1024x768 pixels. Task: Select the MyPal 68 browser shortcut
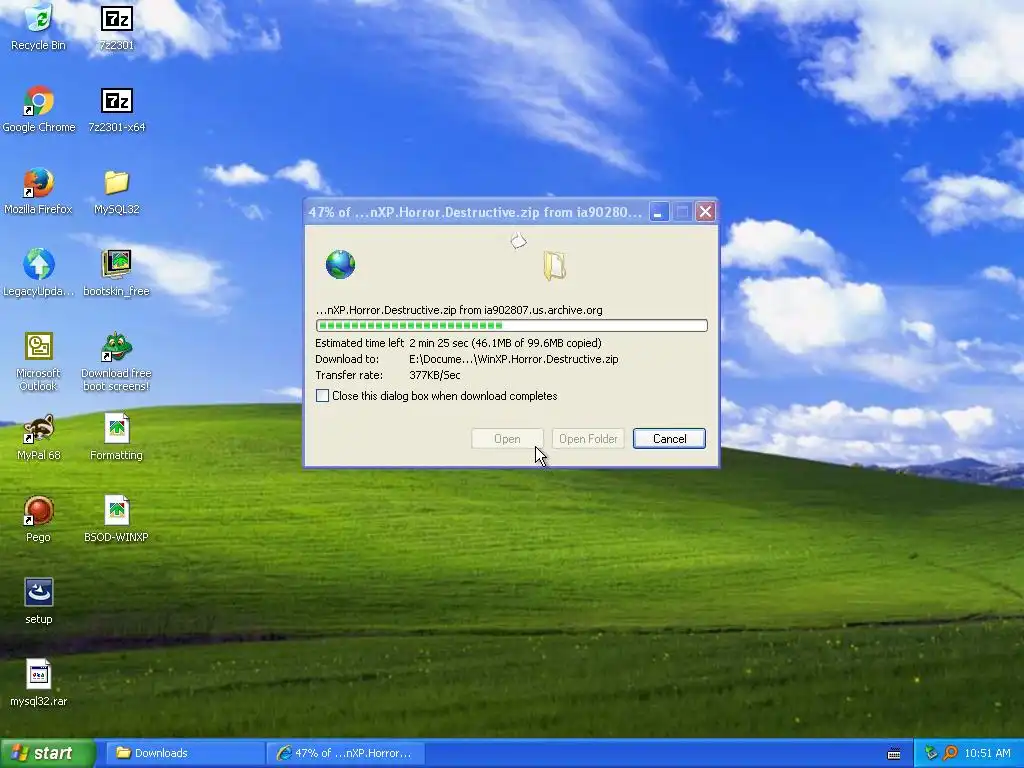[x=39, y=437]
